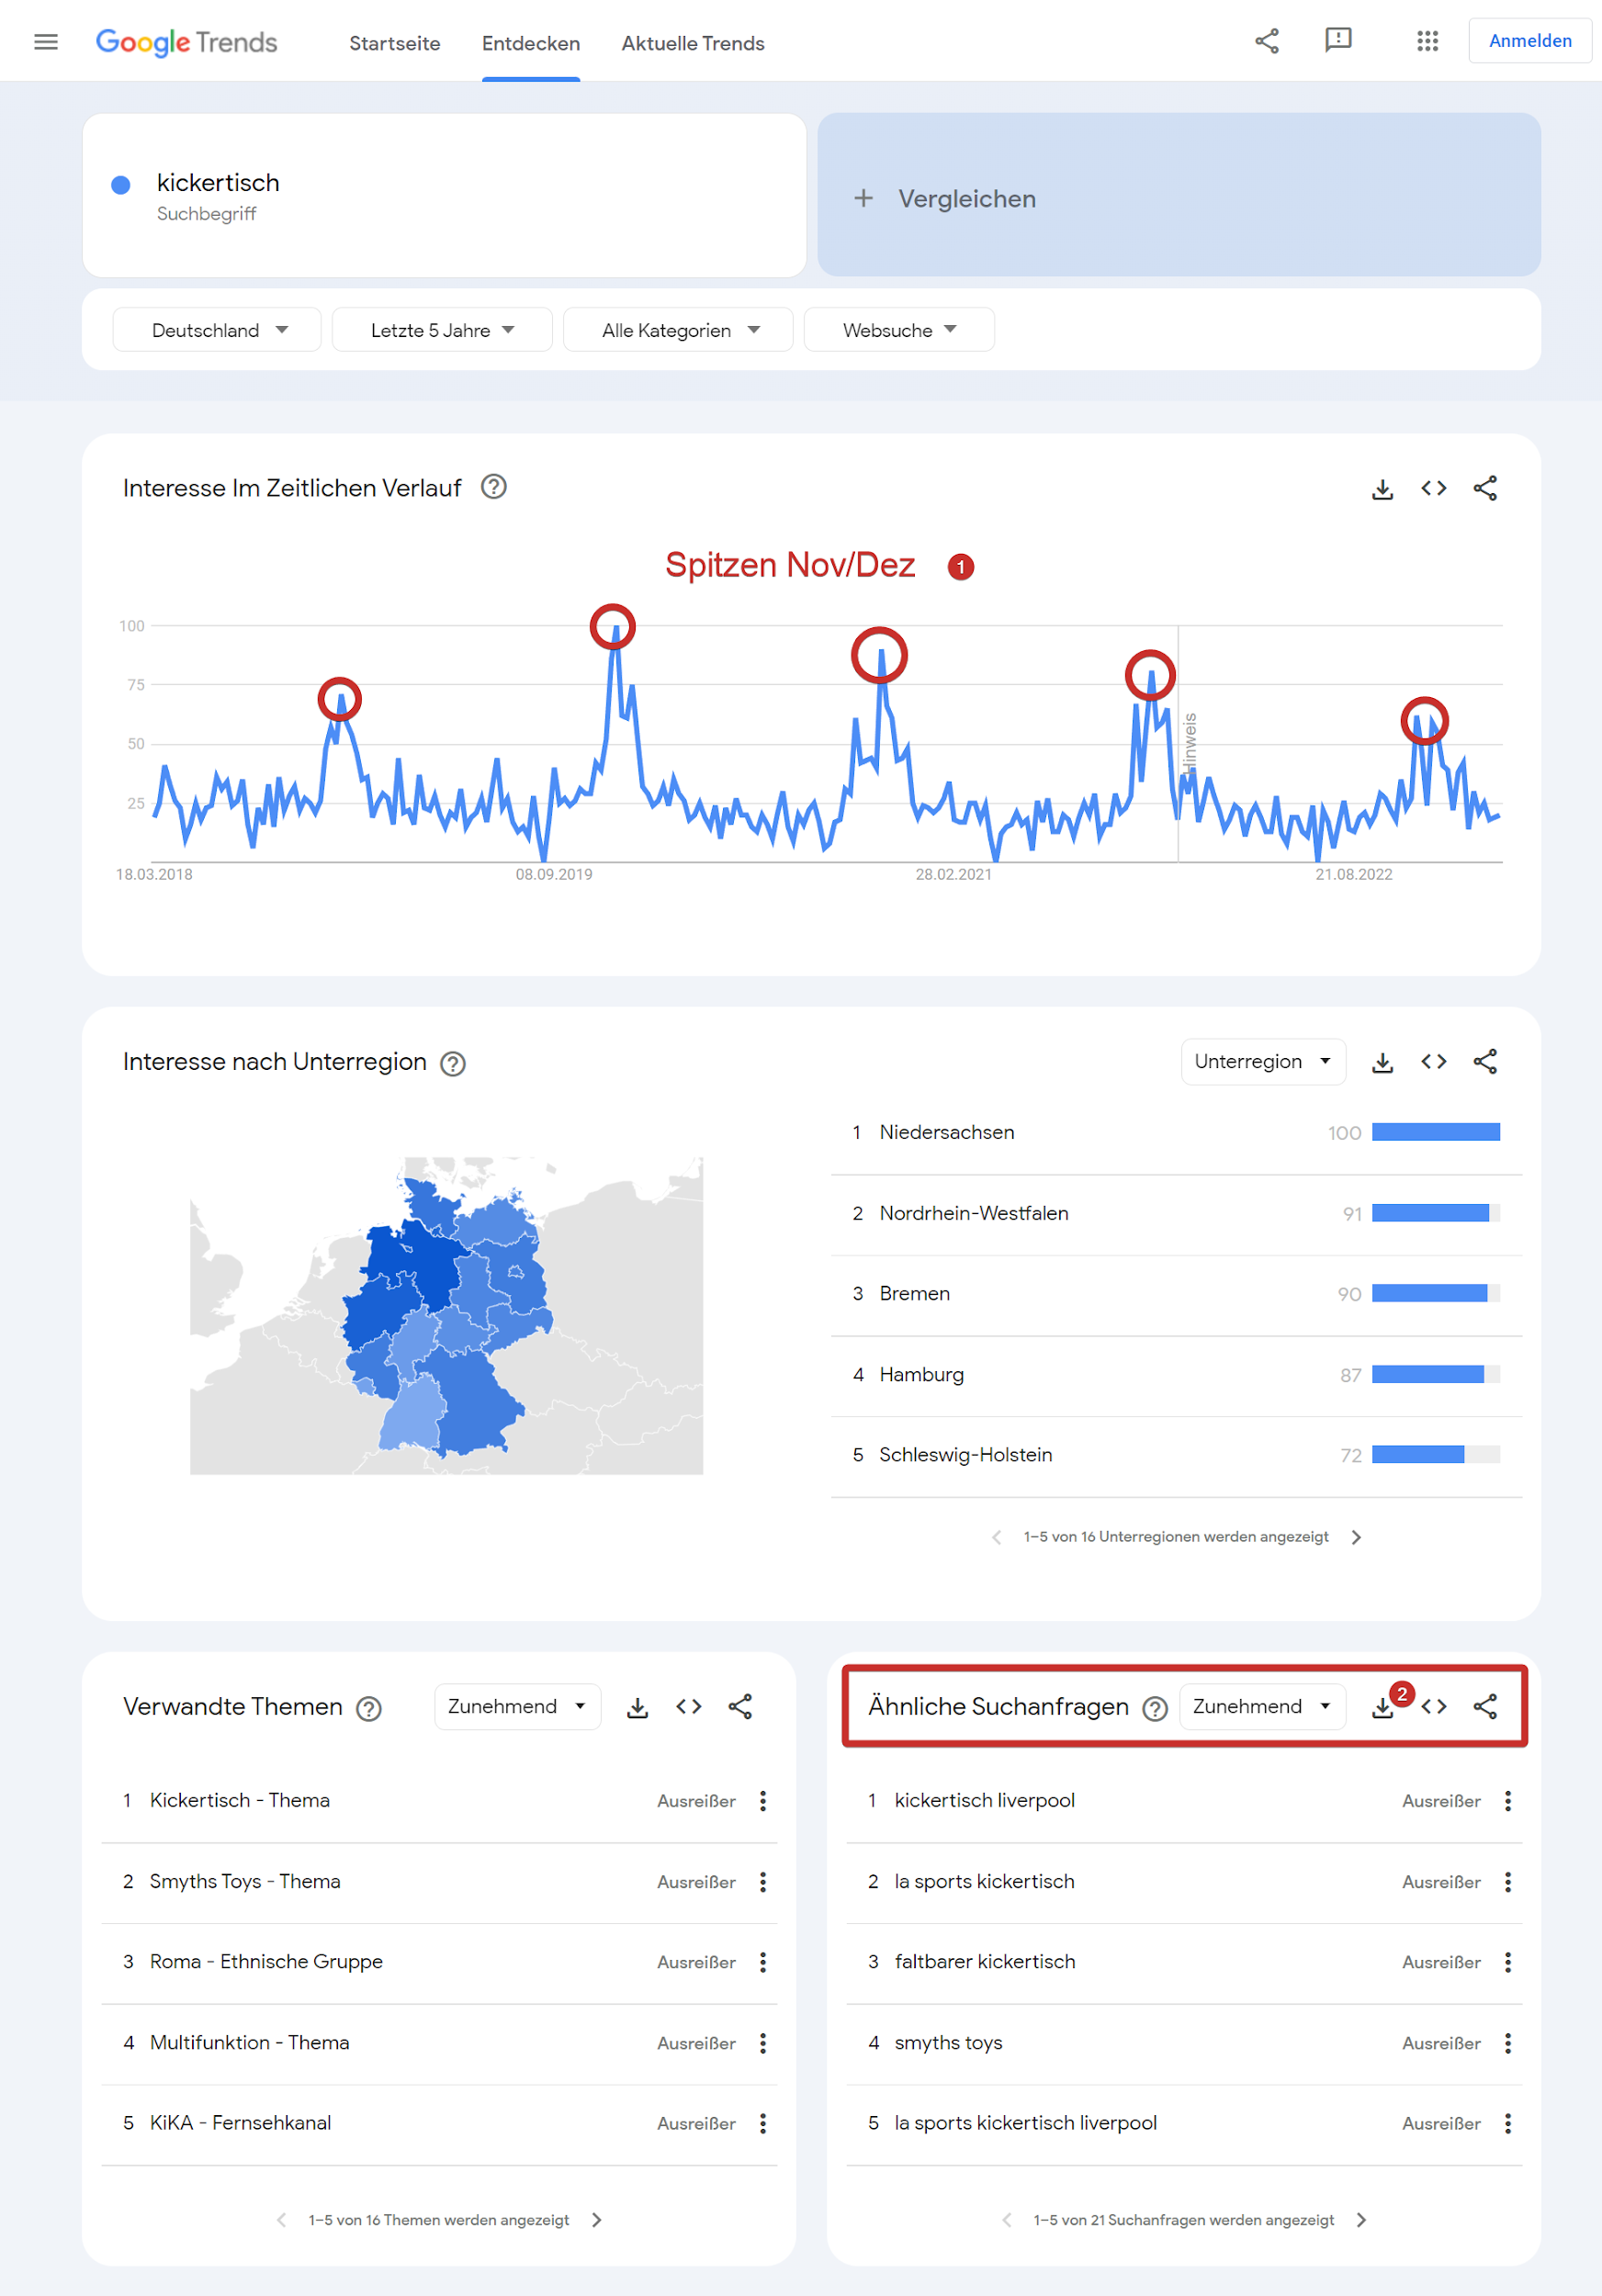The image size is (1602, 2296).
Task: Open the la sports kickertisch query
Action: [984, 1881]
